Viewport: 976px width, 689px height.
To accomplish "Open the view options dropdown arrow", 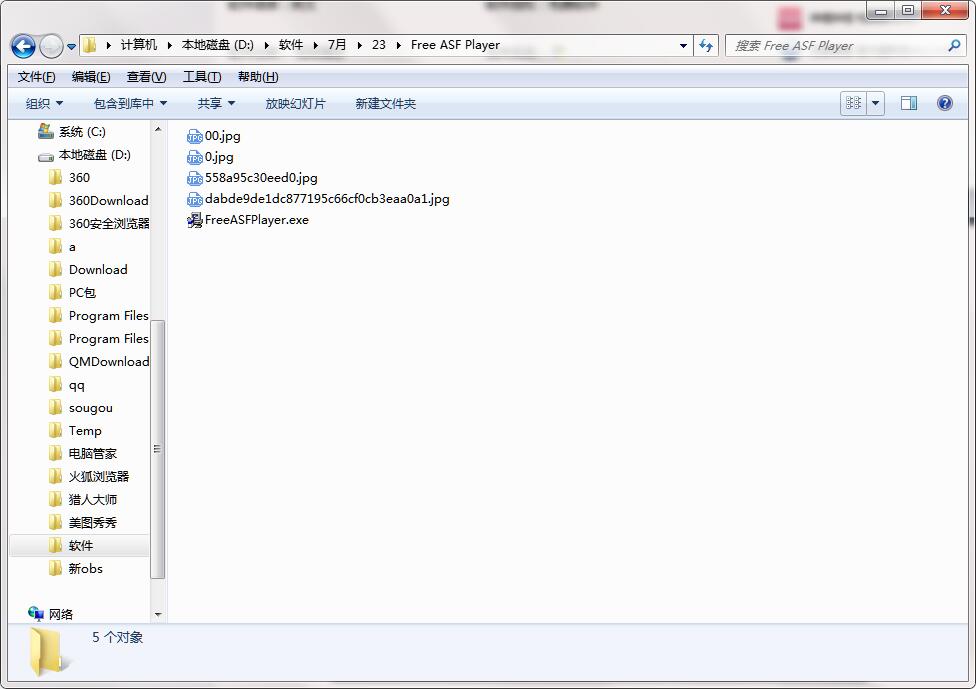I will 876,103.
